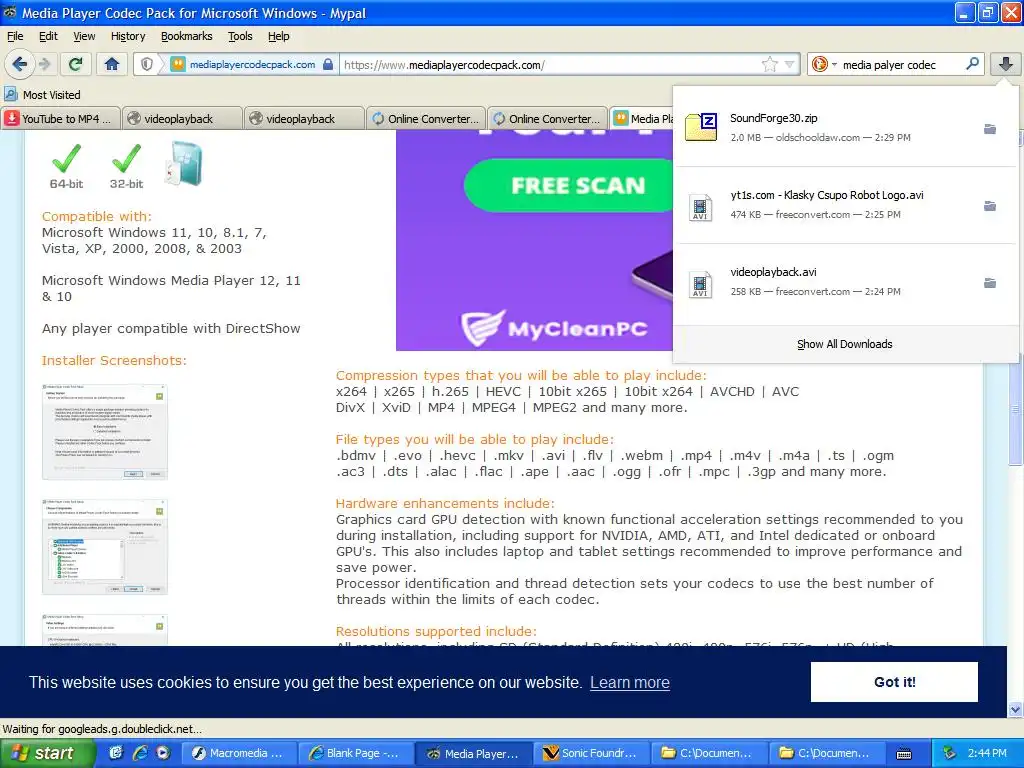Image resolution: width=1024 pixels, height=768 pixels.
Task: Open third installer screenshot thumbnail
Action: tap(104, 630)
